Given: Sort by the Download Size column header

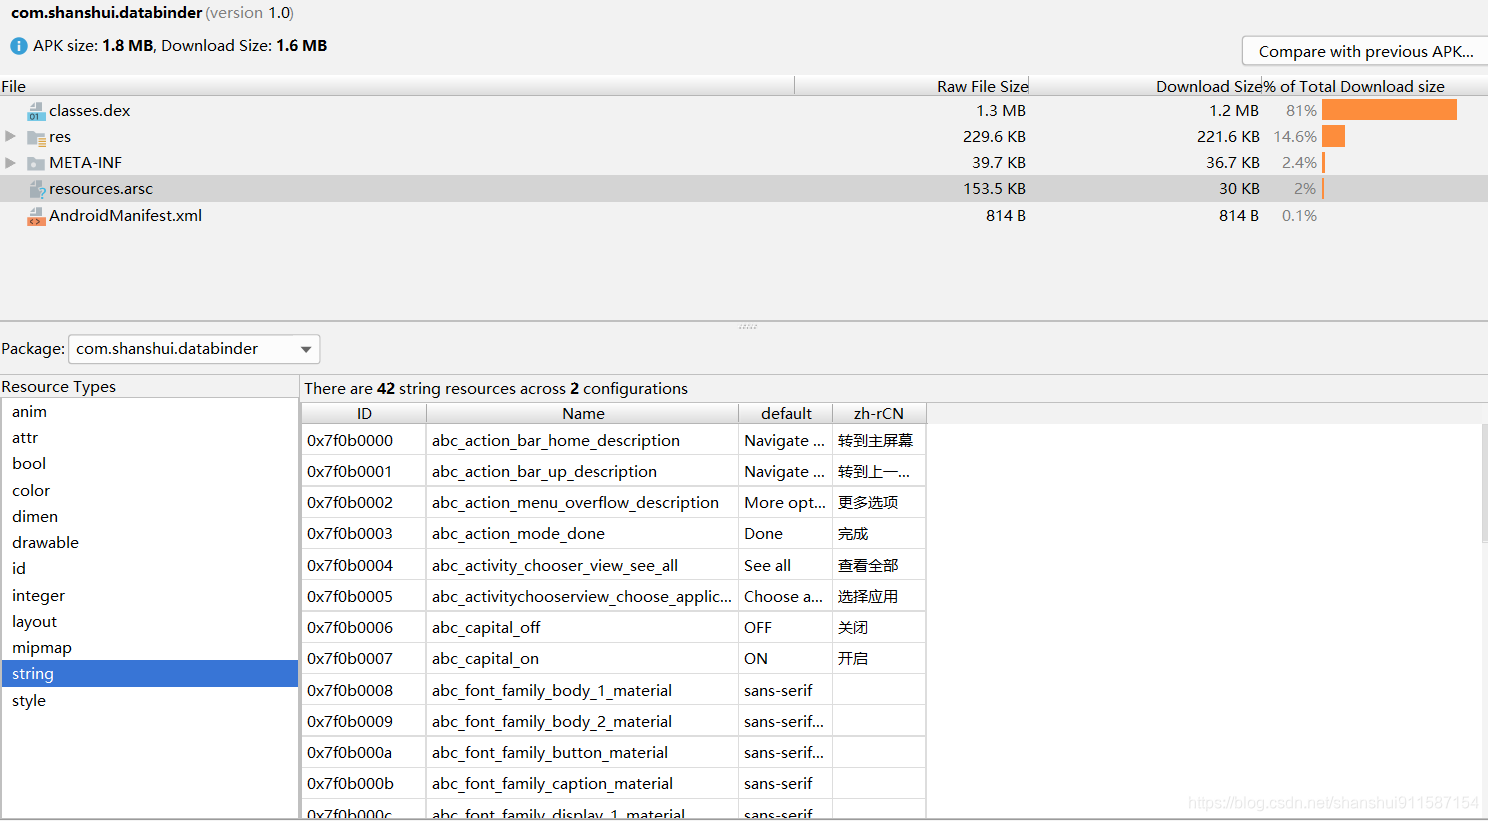Looking at the screenshot, I should tap(1146, 86).
